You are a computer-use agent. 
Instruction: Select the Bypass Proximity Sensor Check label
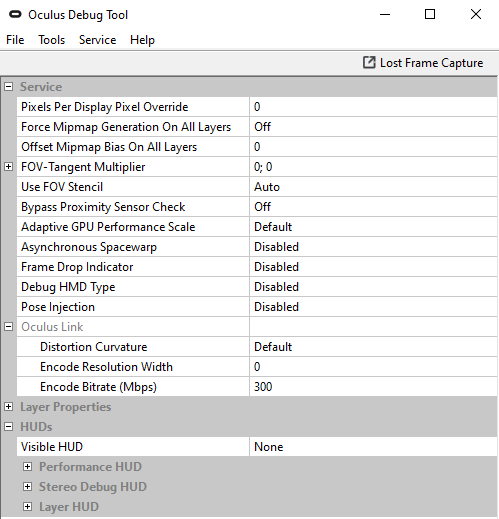tap(103, 207)
